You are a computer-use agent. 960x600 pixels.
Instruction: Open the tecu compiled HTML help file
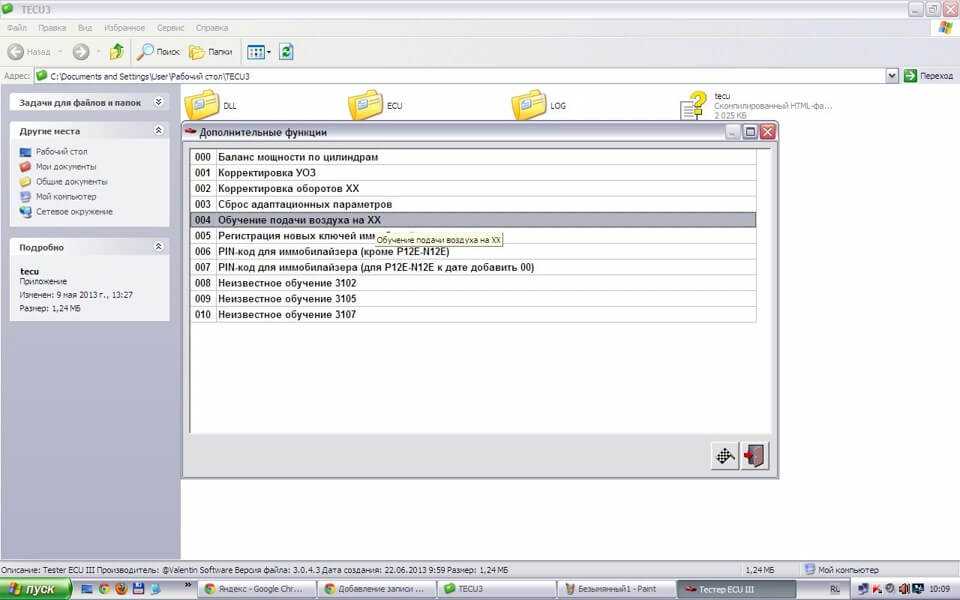pyautogui.click(x=694, y=105)
